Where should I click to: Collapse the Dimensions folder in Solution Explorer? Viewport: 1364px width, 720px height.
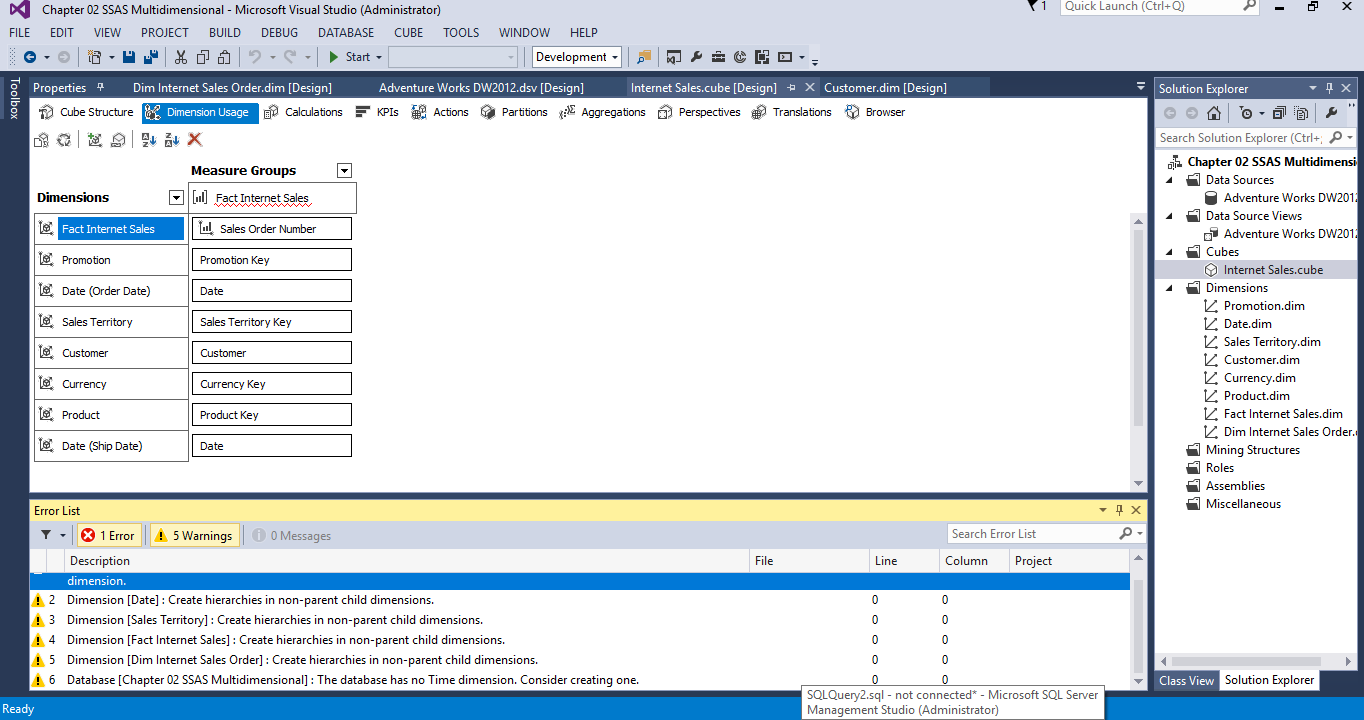click(1171, 288)
